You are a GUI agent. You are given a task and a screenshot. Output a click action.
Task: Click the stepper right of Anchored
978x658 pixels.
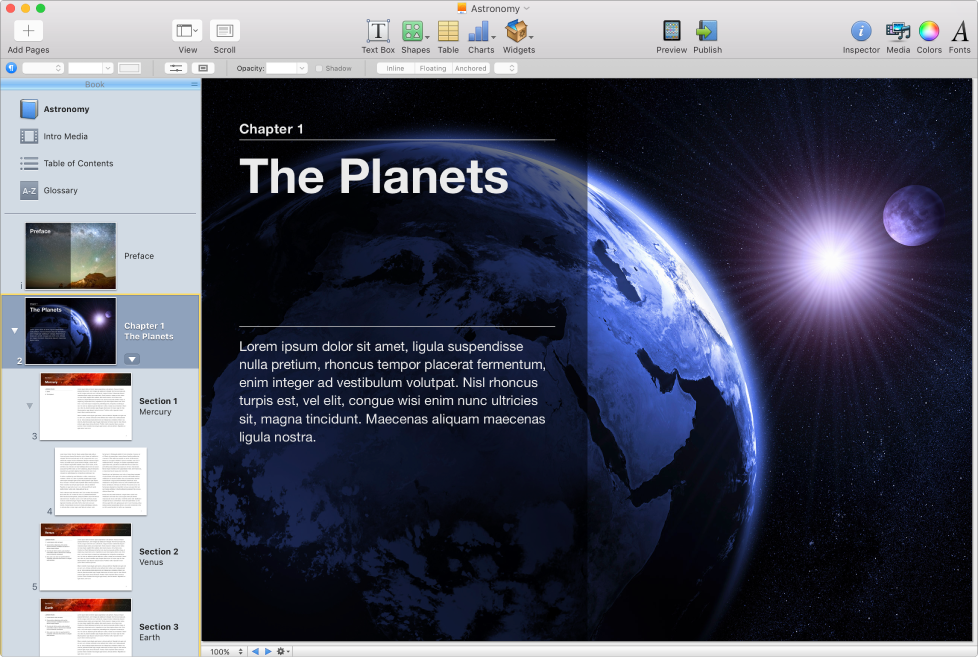click(506, 69)
